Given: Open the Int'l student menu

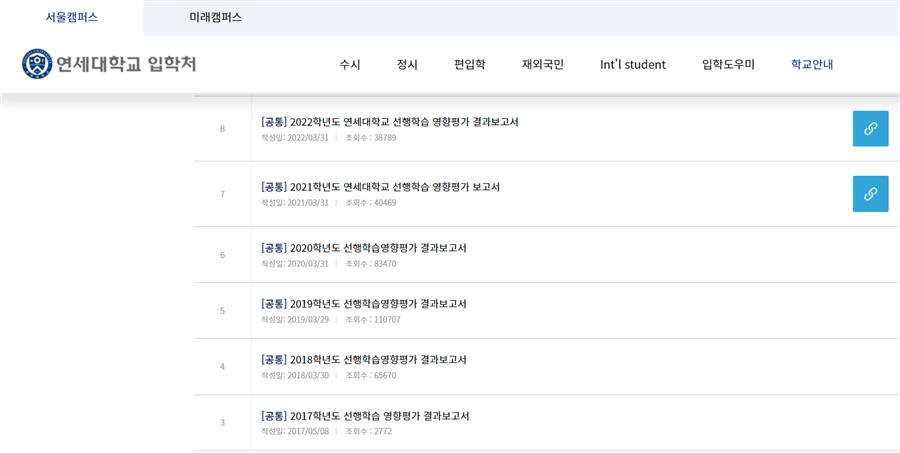Looking at the screenshot, I should coord(633,64).
